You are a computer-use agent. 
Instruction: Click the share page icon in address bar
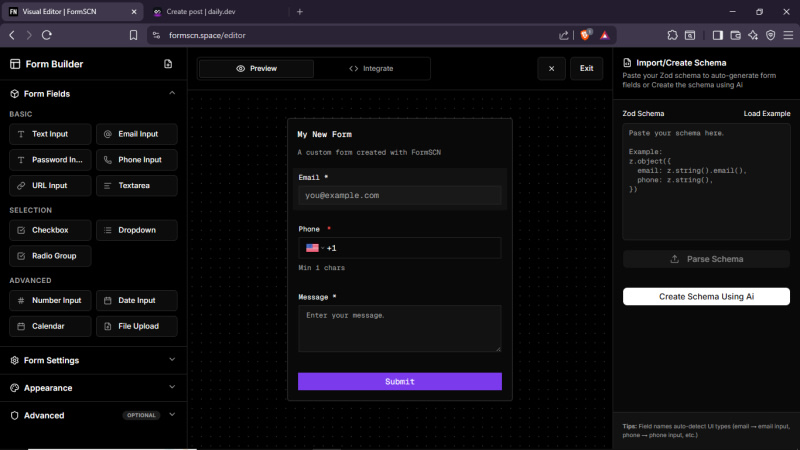(563, 35)
